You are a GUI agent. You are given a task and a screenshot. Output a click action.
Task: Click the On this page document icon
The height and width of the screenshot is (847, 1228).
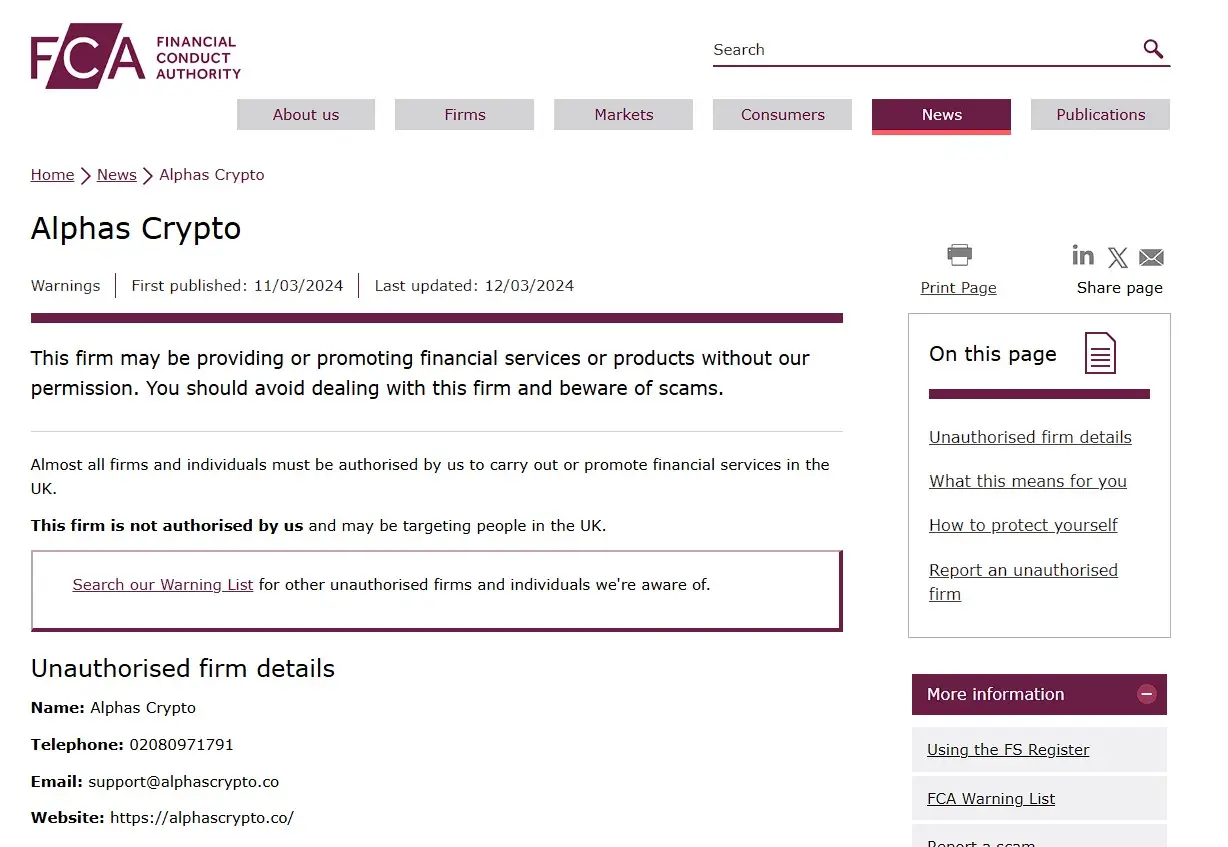(1100, 354)
